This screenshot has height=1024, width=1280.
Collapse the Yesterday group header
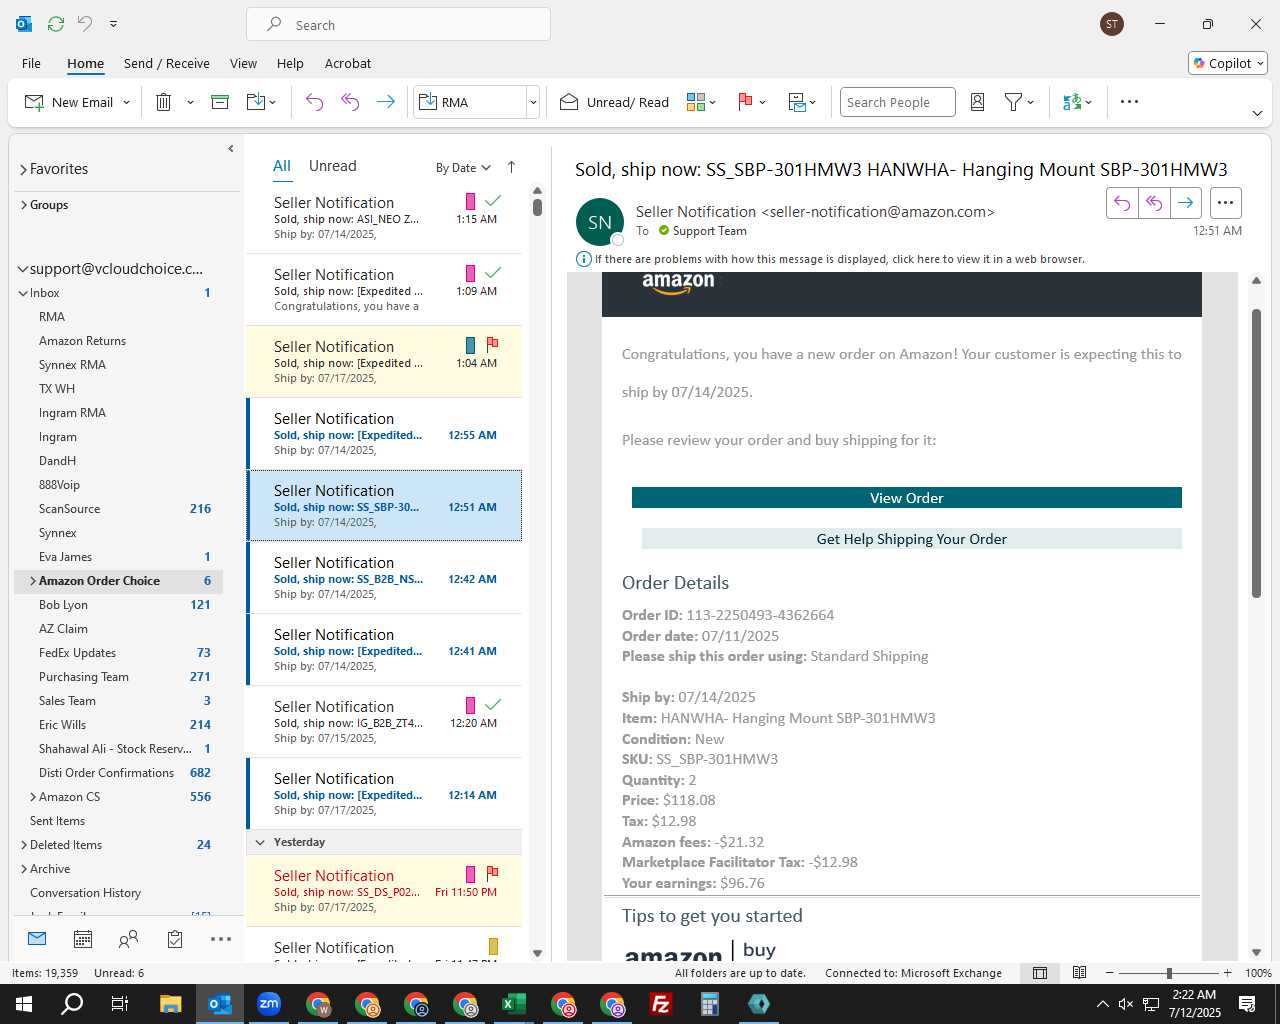click(x=260, y=842)
